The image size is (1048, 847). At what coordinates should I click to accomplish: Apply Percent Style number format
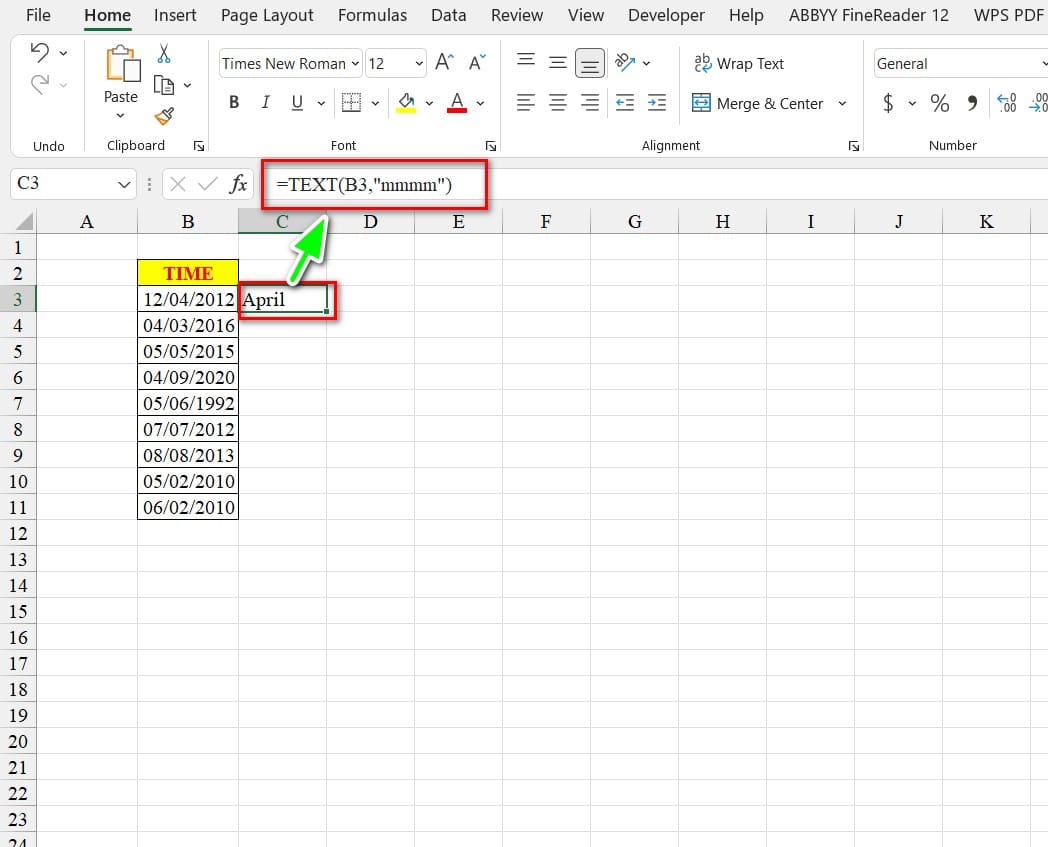[940, 103]
